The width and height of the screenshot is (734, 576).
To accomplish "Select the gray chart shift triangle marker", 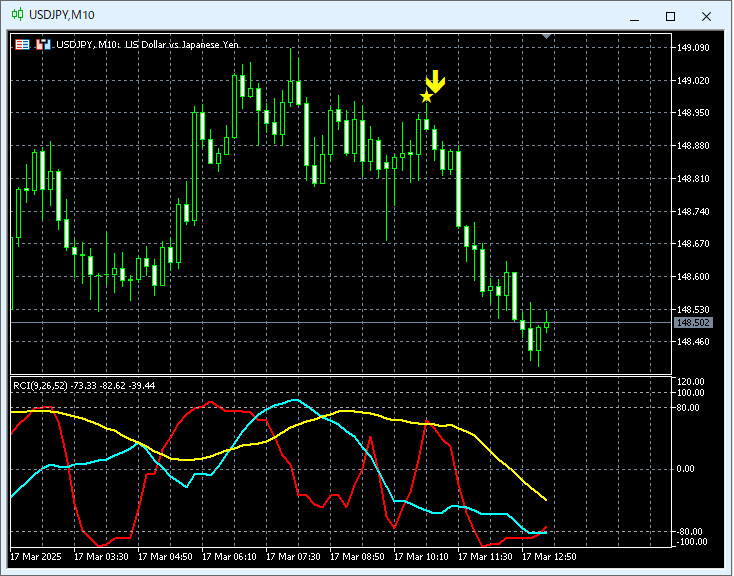I will [x=546, y=36].
